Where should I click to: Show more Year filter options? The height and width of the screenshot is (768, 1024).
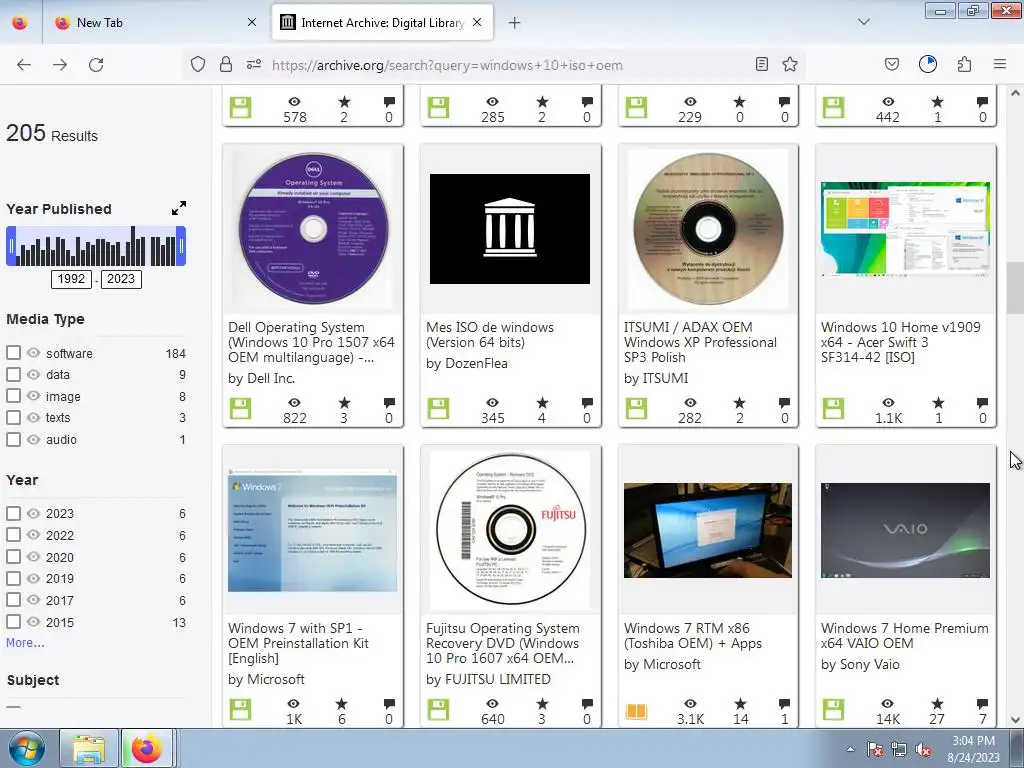(25, 643)
